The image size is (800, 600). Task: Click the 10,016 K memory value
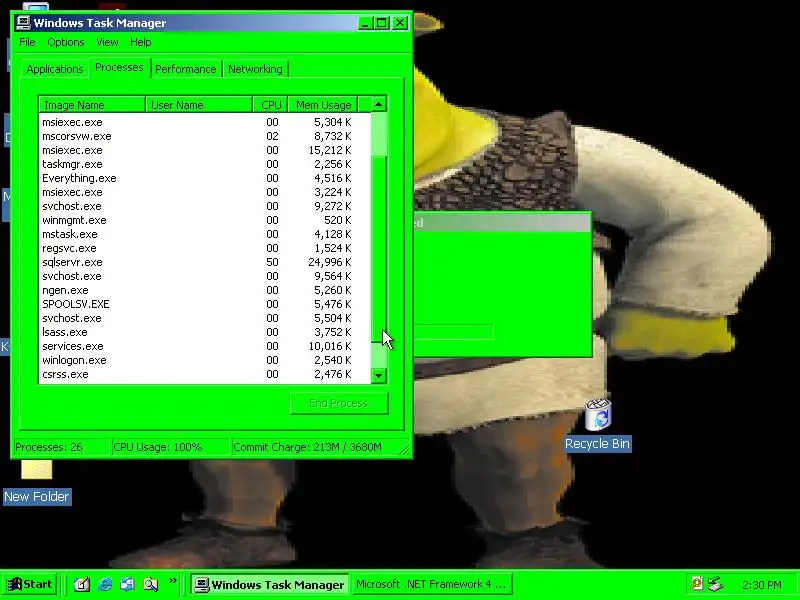(330, 346)
